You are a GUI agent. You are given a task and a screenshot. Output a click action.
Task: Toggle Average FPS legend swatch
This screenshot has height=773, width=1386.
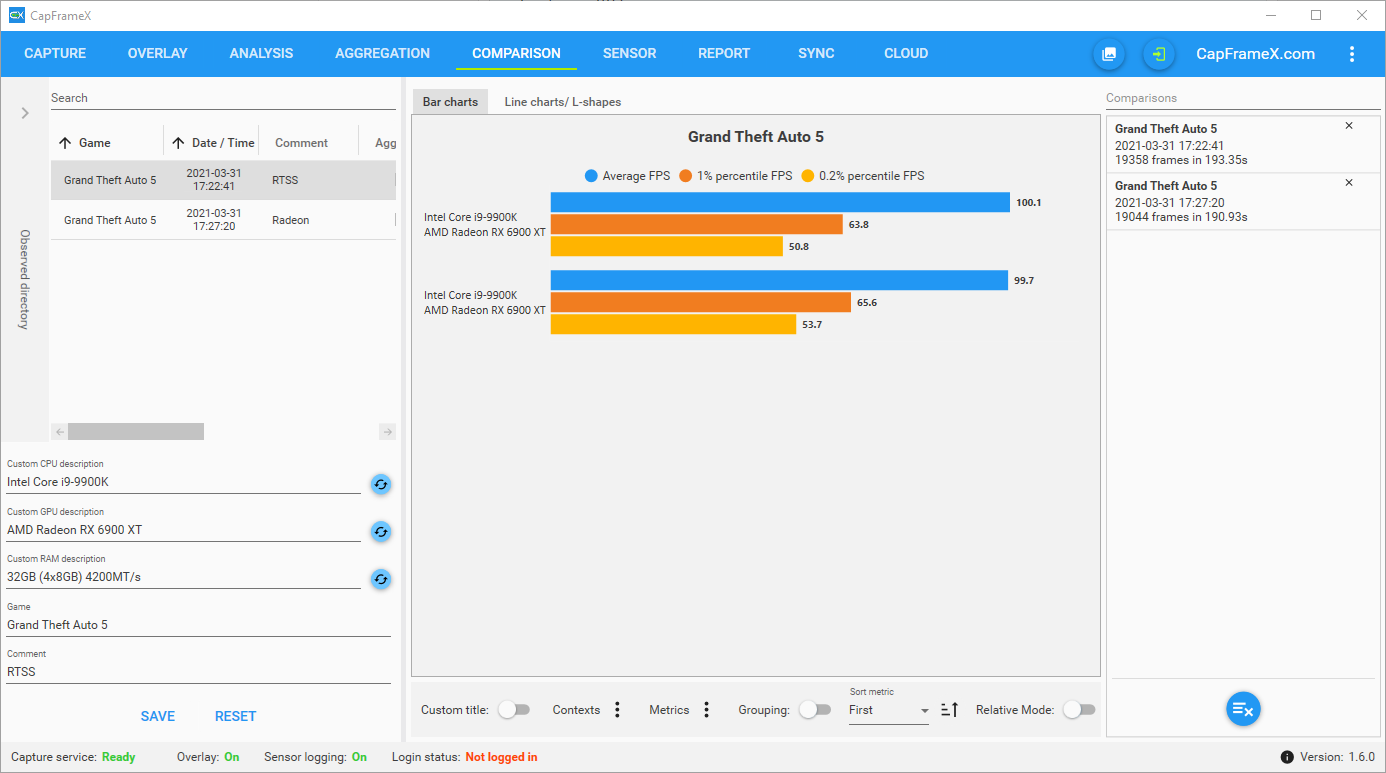pos(591,176)
